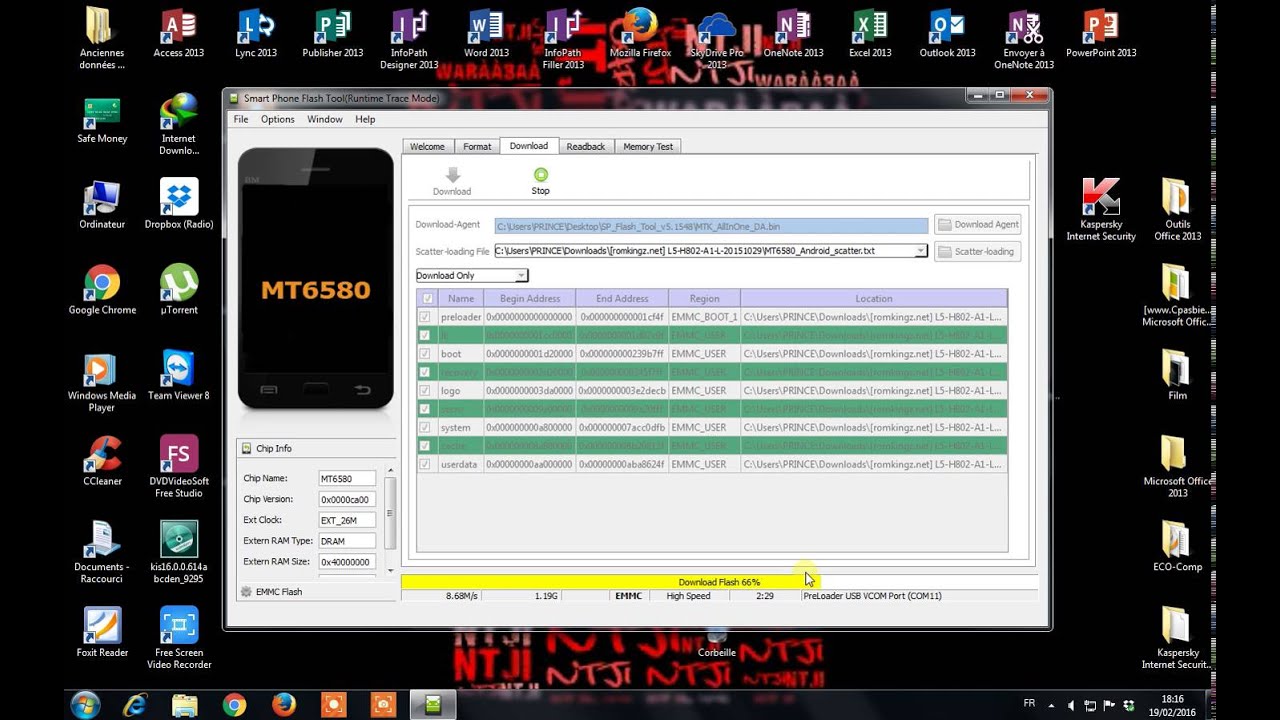Screen dimensions: 1280x720
Task: Open Word 2013 desktop shortcut
Action: pos(486,34)
